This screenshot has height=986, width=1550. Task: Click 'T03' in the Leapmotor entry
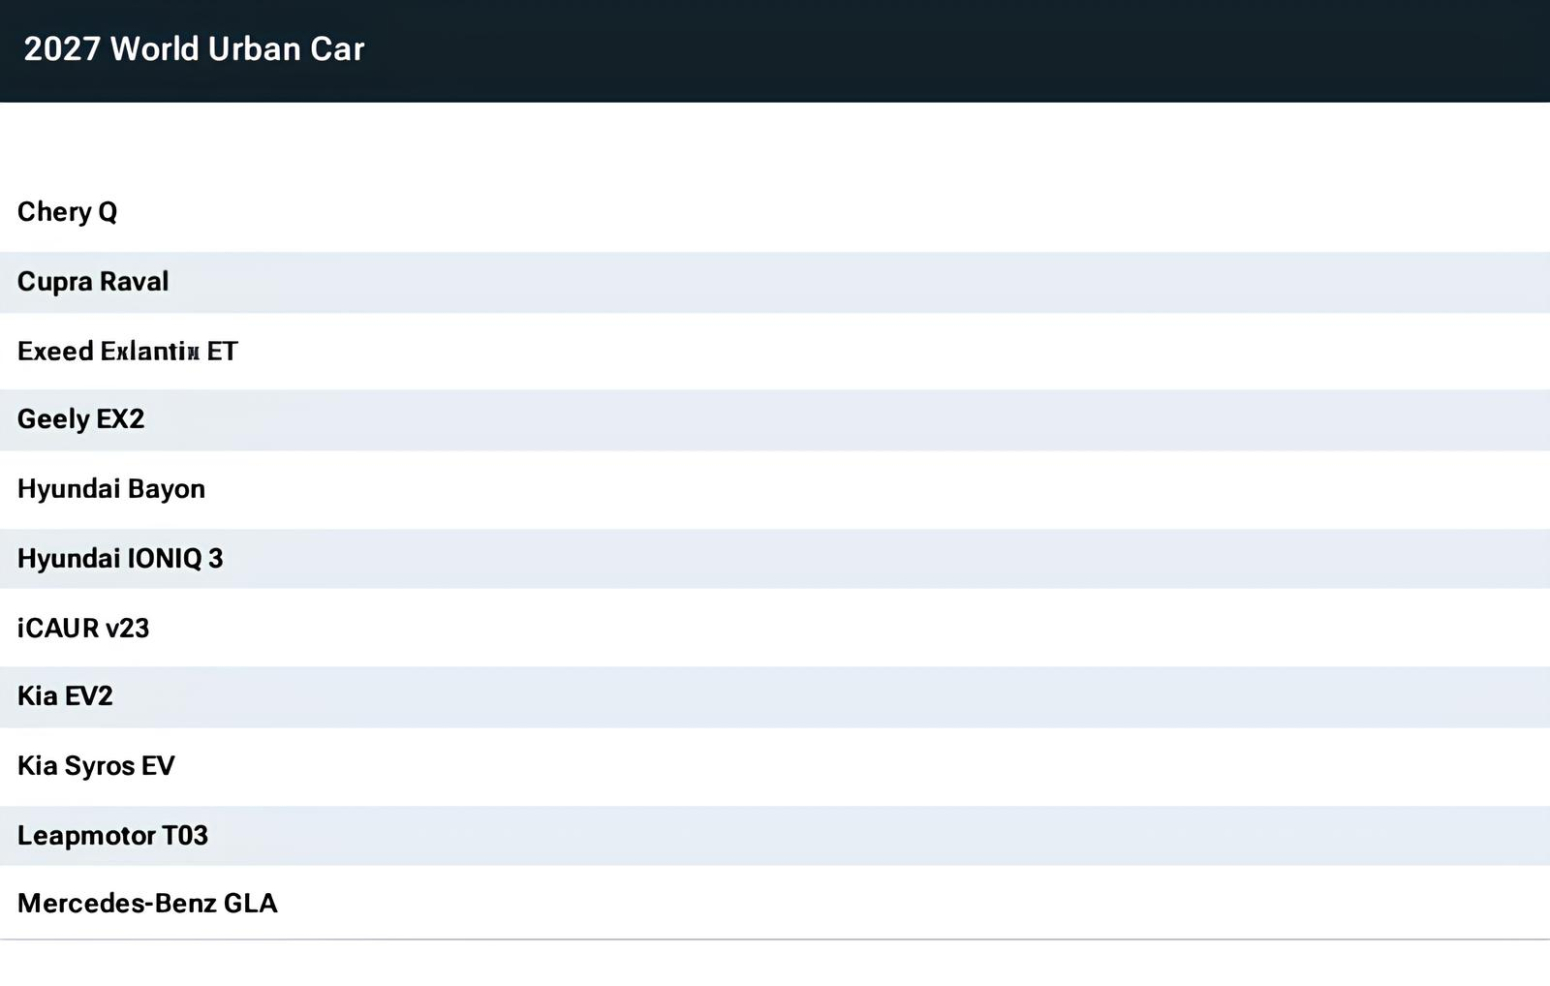click(x=185, y=835)
